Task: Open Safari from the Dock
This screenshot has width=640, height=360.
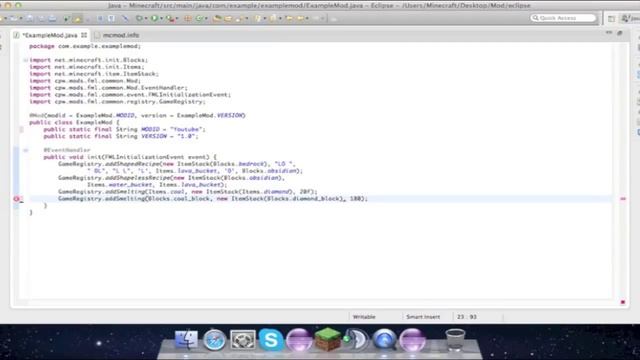Action: coord(214,340)
